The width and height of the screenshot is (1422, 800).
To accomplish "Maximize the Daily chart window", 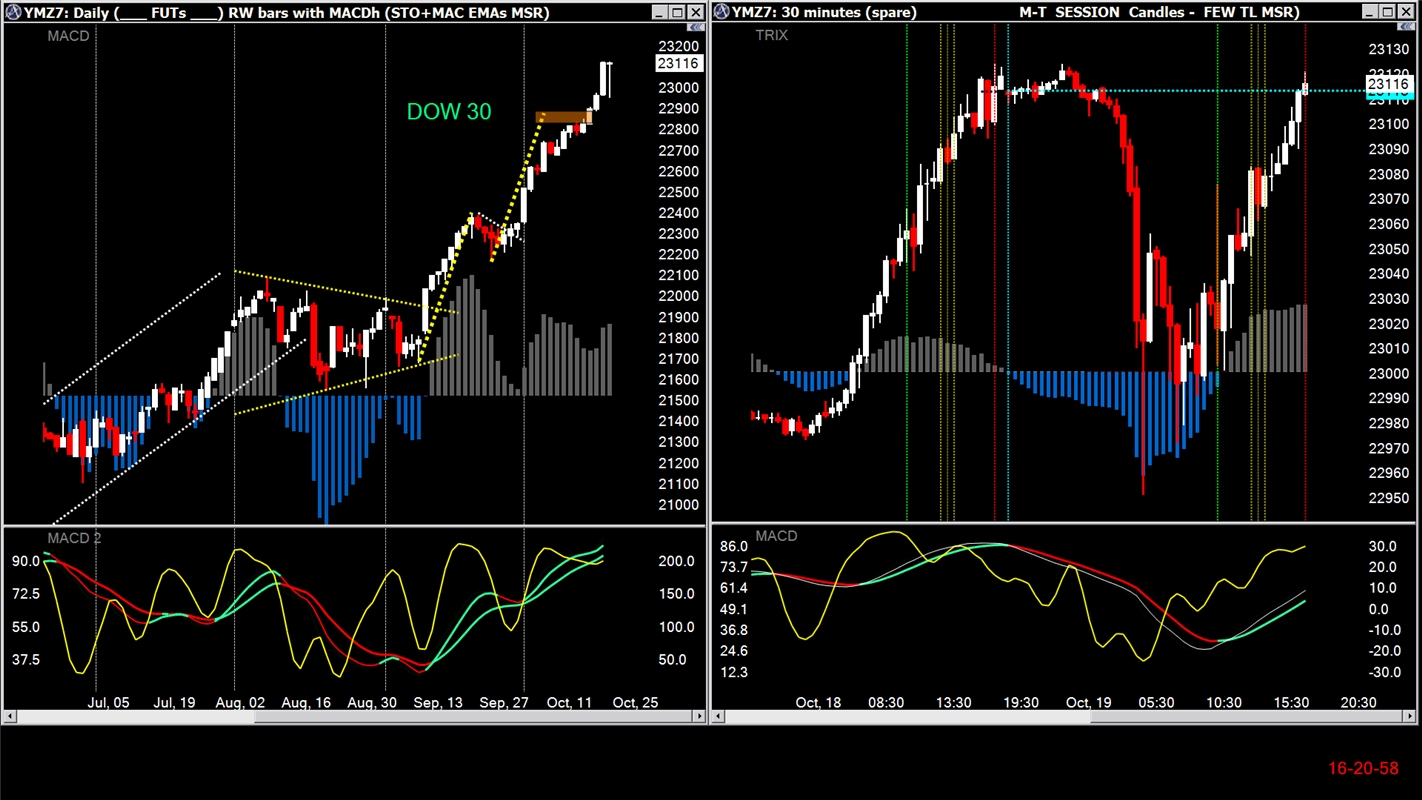I will coord(677,12).
